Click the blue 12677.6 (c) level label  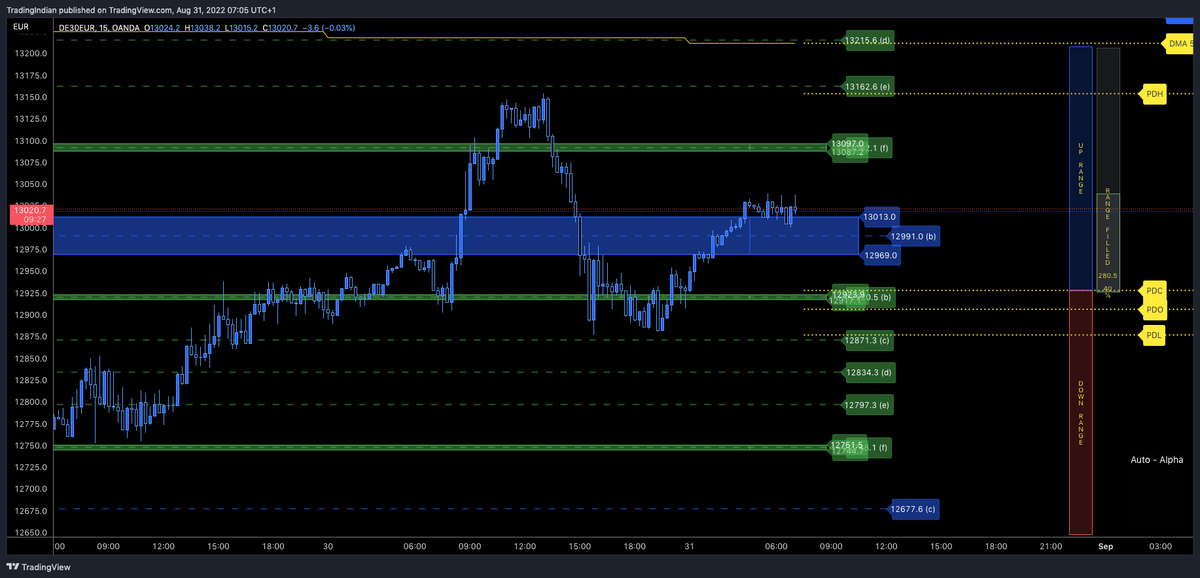(x=912, y=509)
